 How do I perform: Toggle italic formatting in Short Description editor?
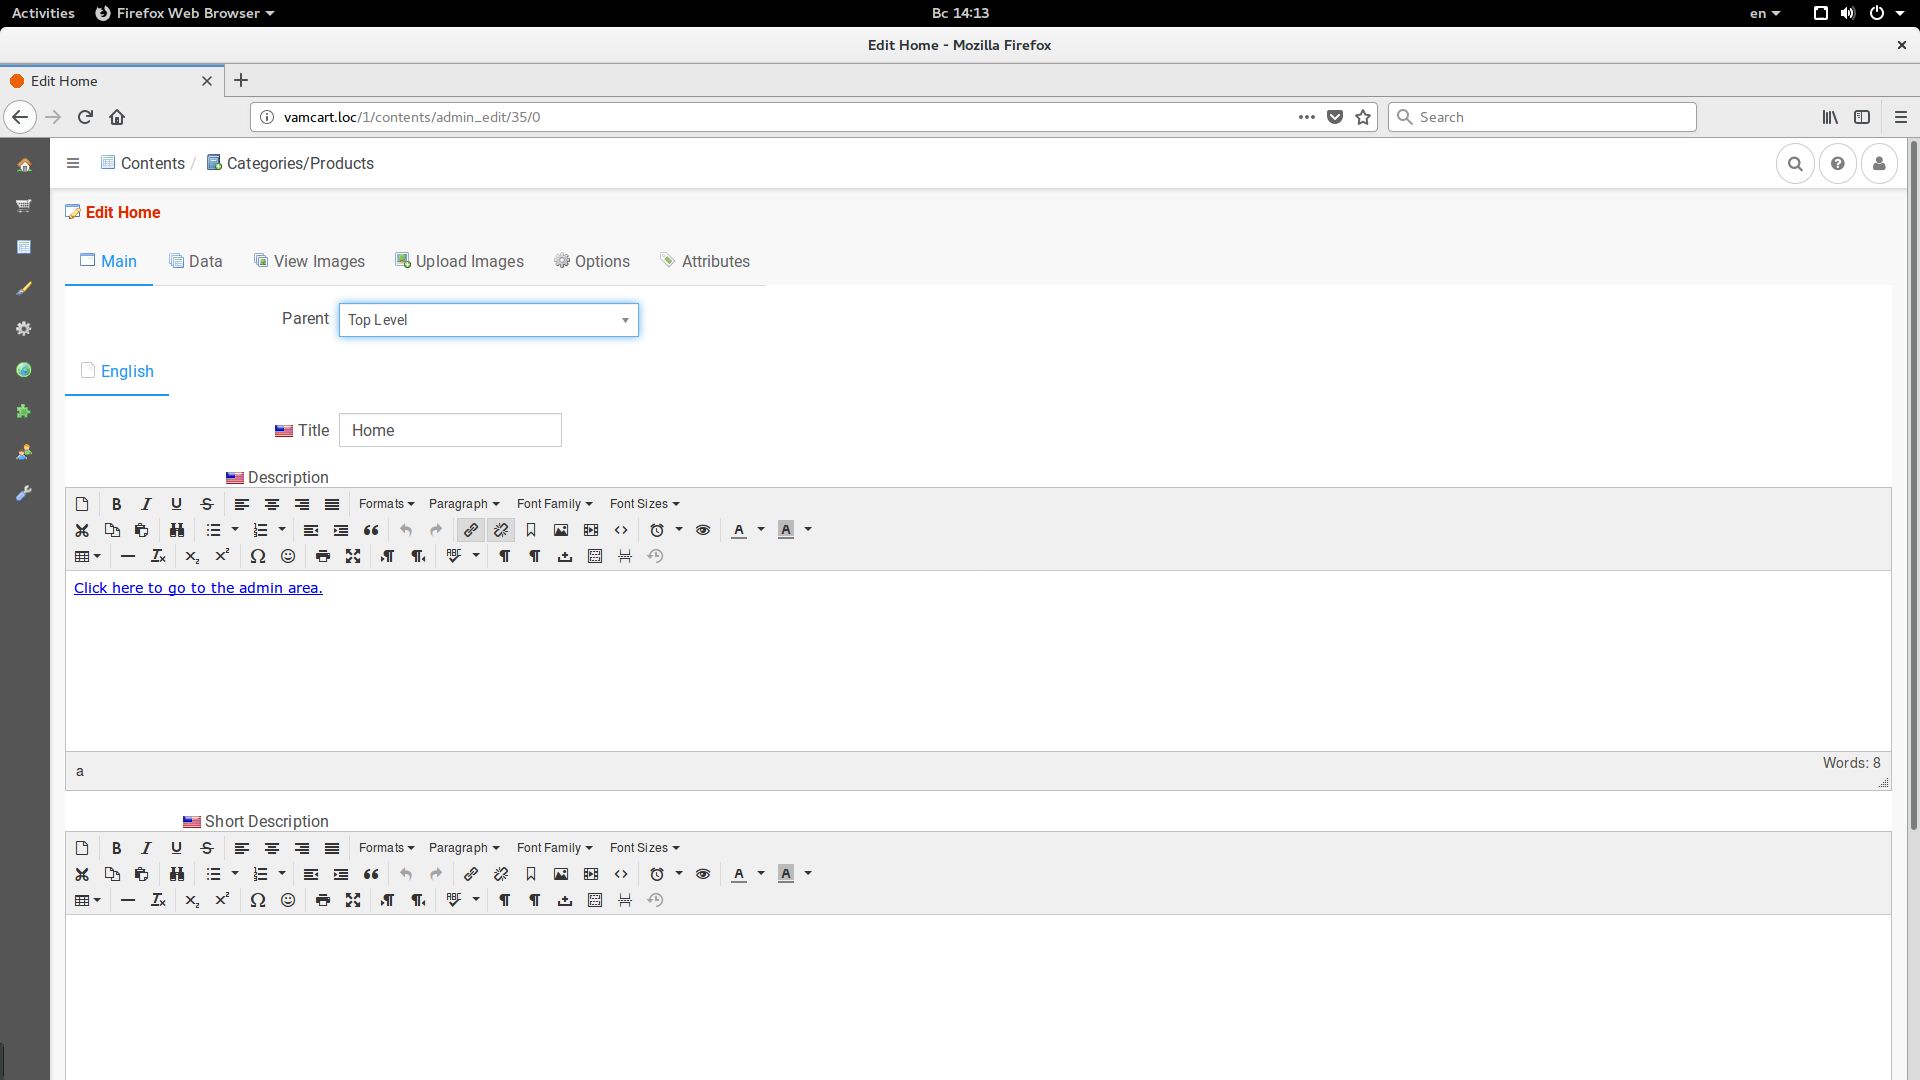(146, 848)
